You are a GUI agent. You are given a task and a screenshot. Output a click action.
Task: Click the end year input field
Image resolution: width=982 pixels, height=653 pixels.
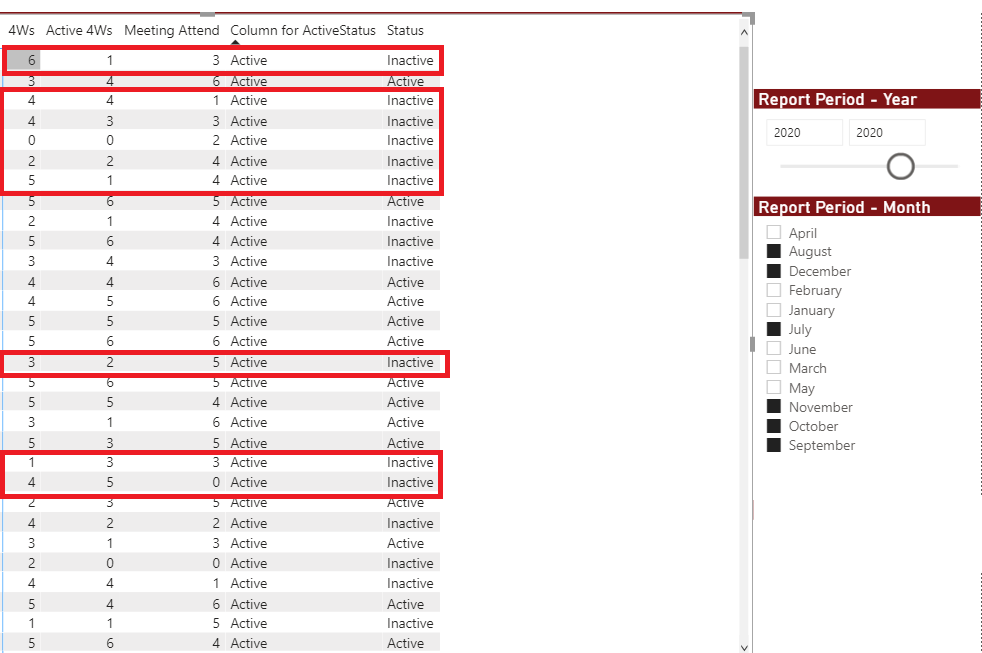coord(887,133)
